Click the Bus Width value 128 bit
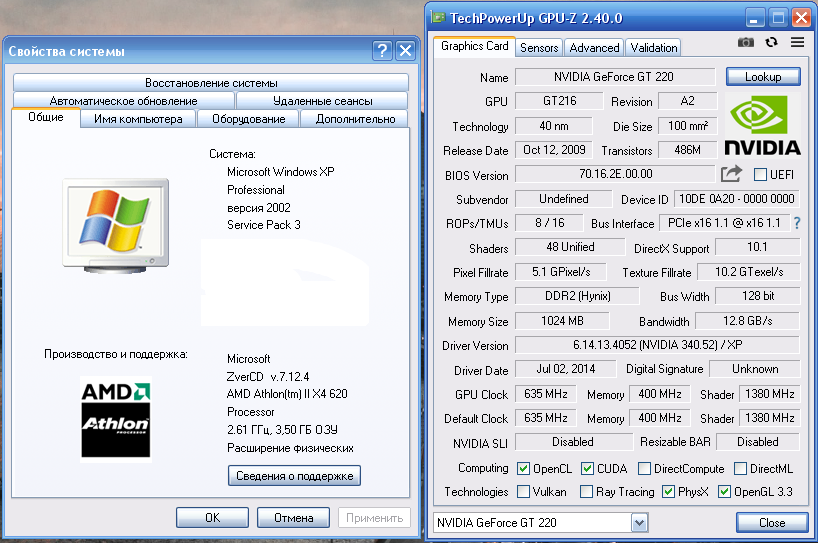 click(757, 296)
